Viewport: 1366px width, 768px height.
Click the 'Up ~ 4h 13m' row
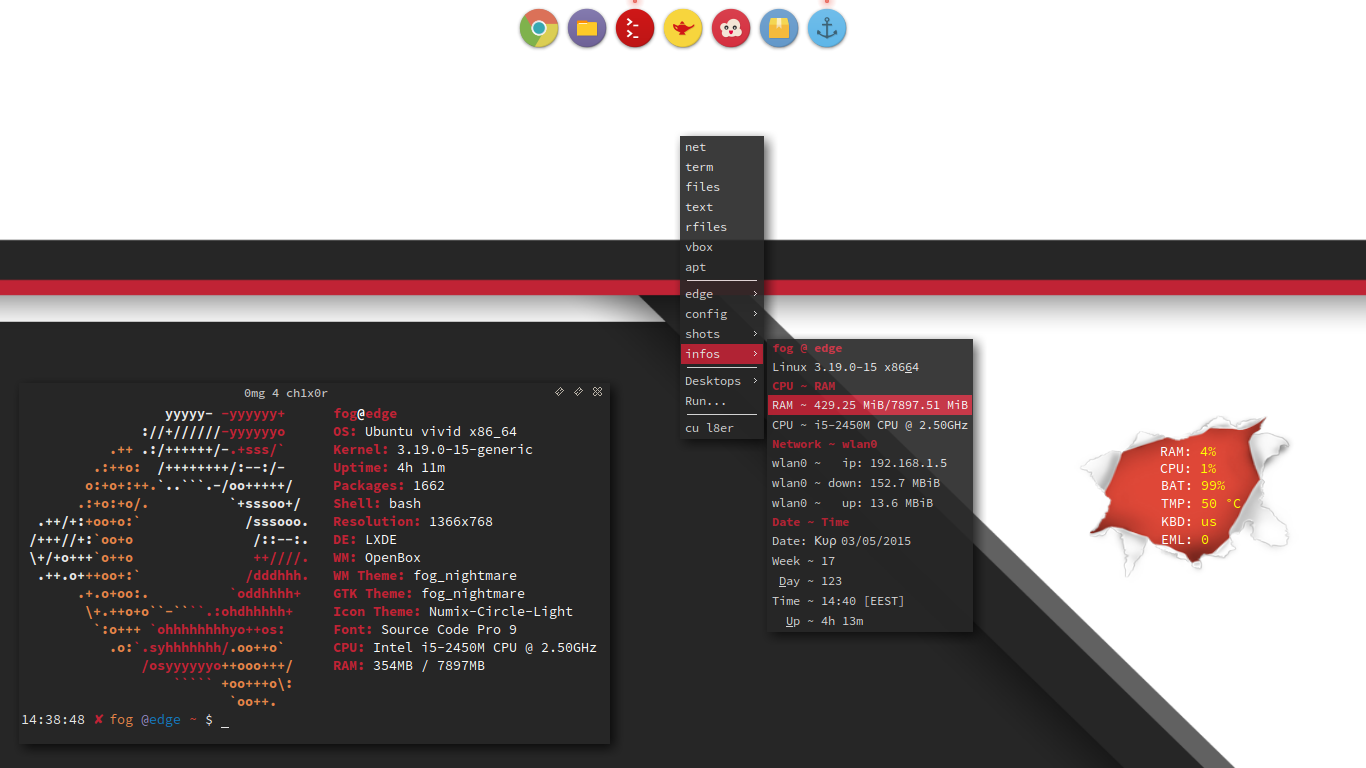point(870,621)
